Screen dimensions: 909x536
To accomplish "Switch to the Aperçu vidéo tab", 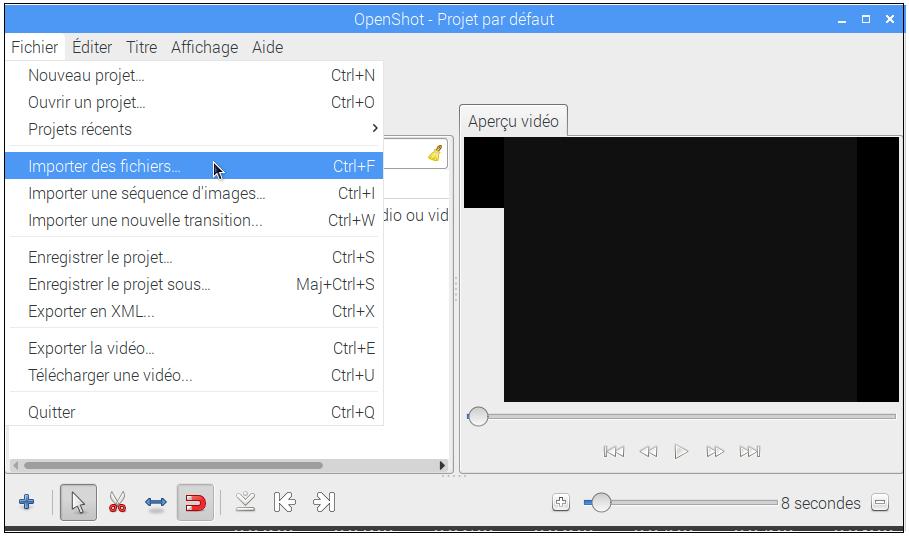I will (514, 121).
